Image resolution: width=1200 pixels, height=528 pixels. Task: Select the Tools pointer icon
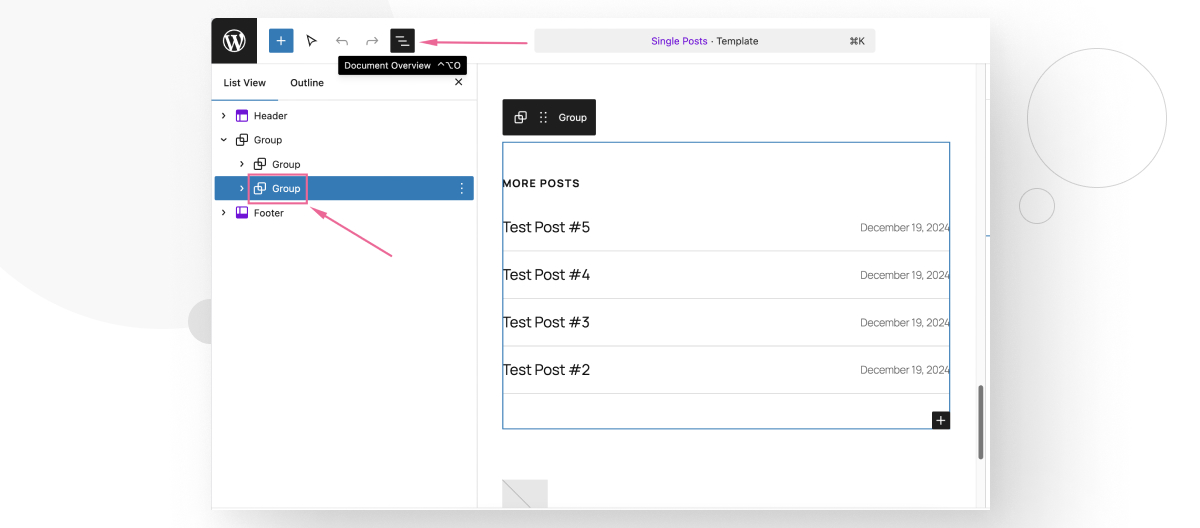tap(311, 41)
